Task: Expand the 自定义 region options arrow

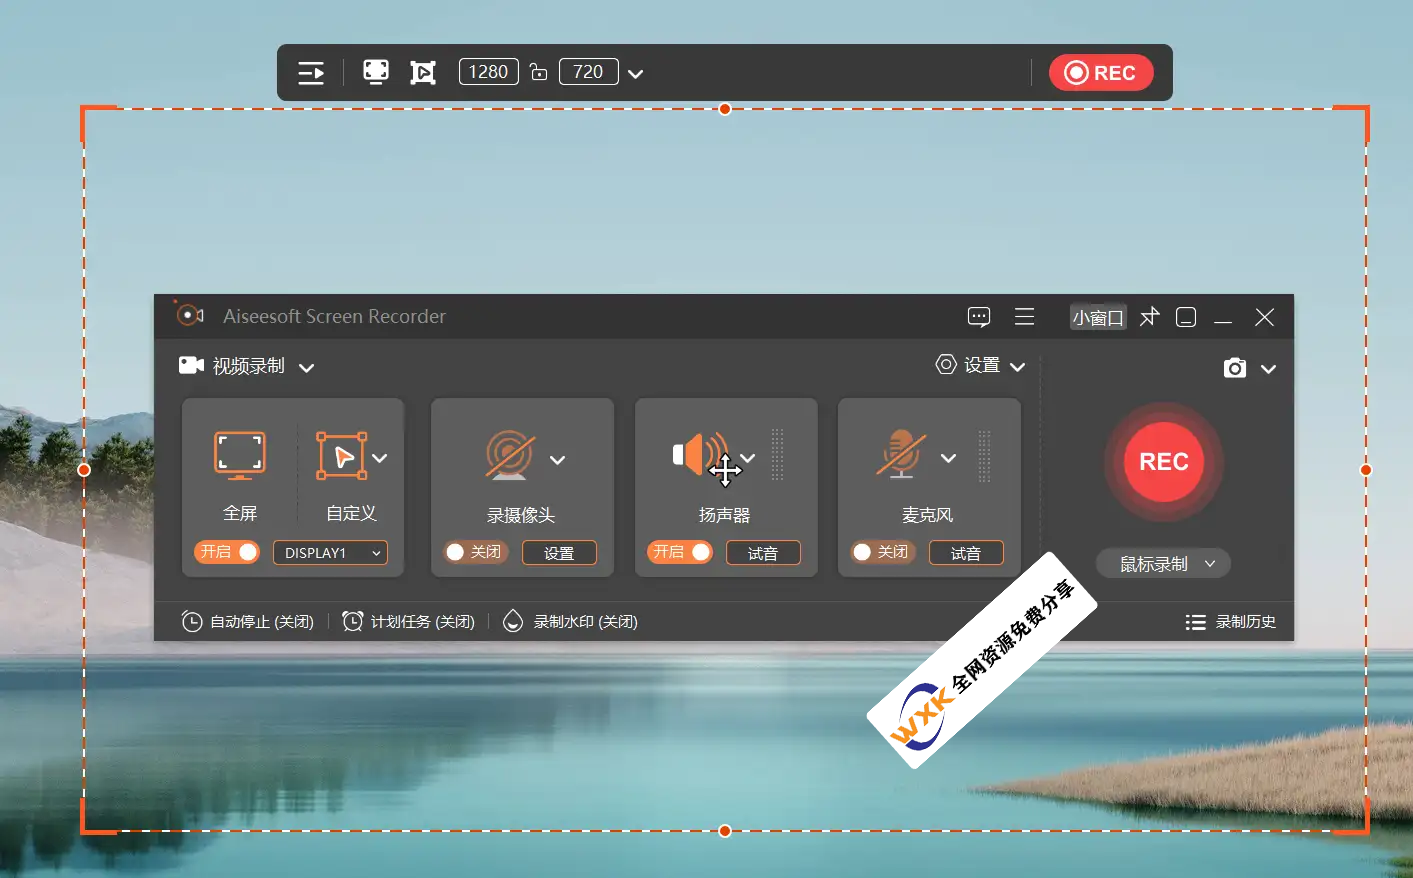Action: [380, 458]
